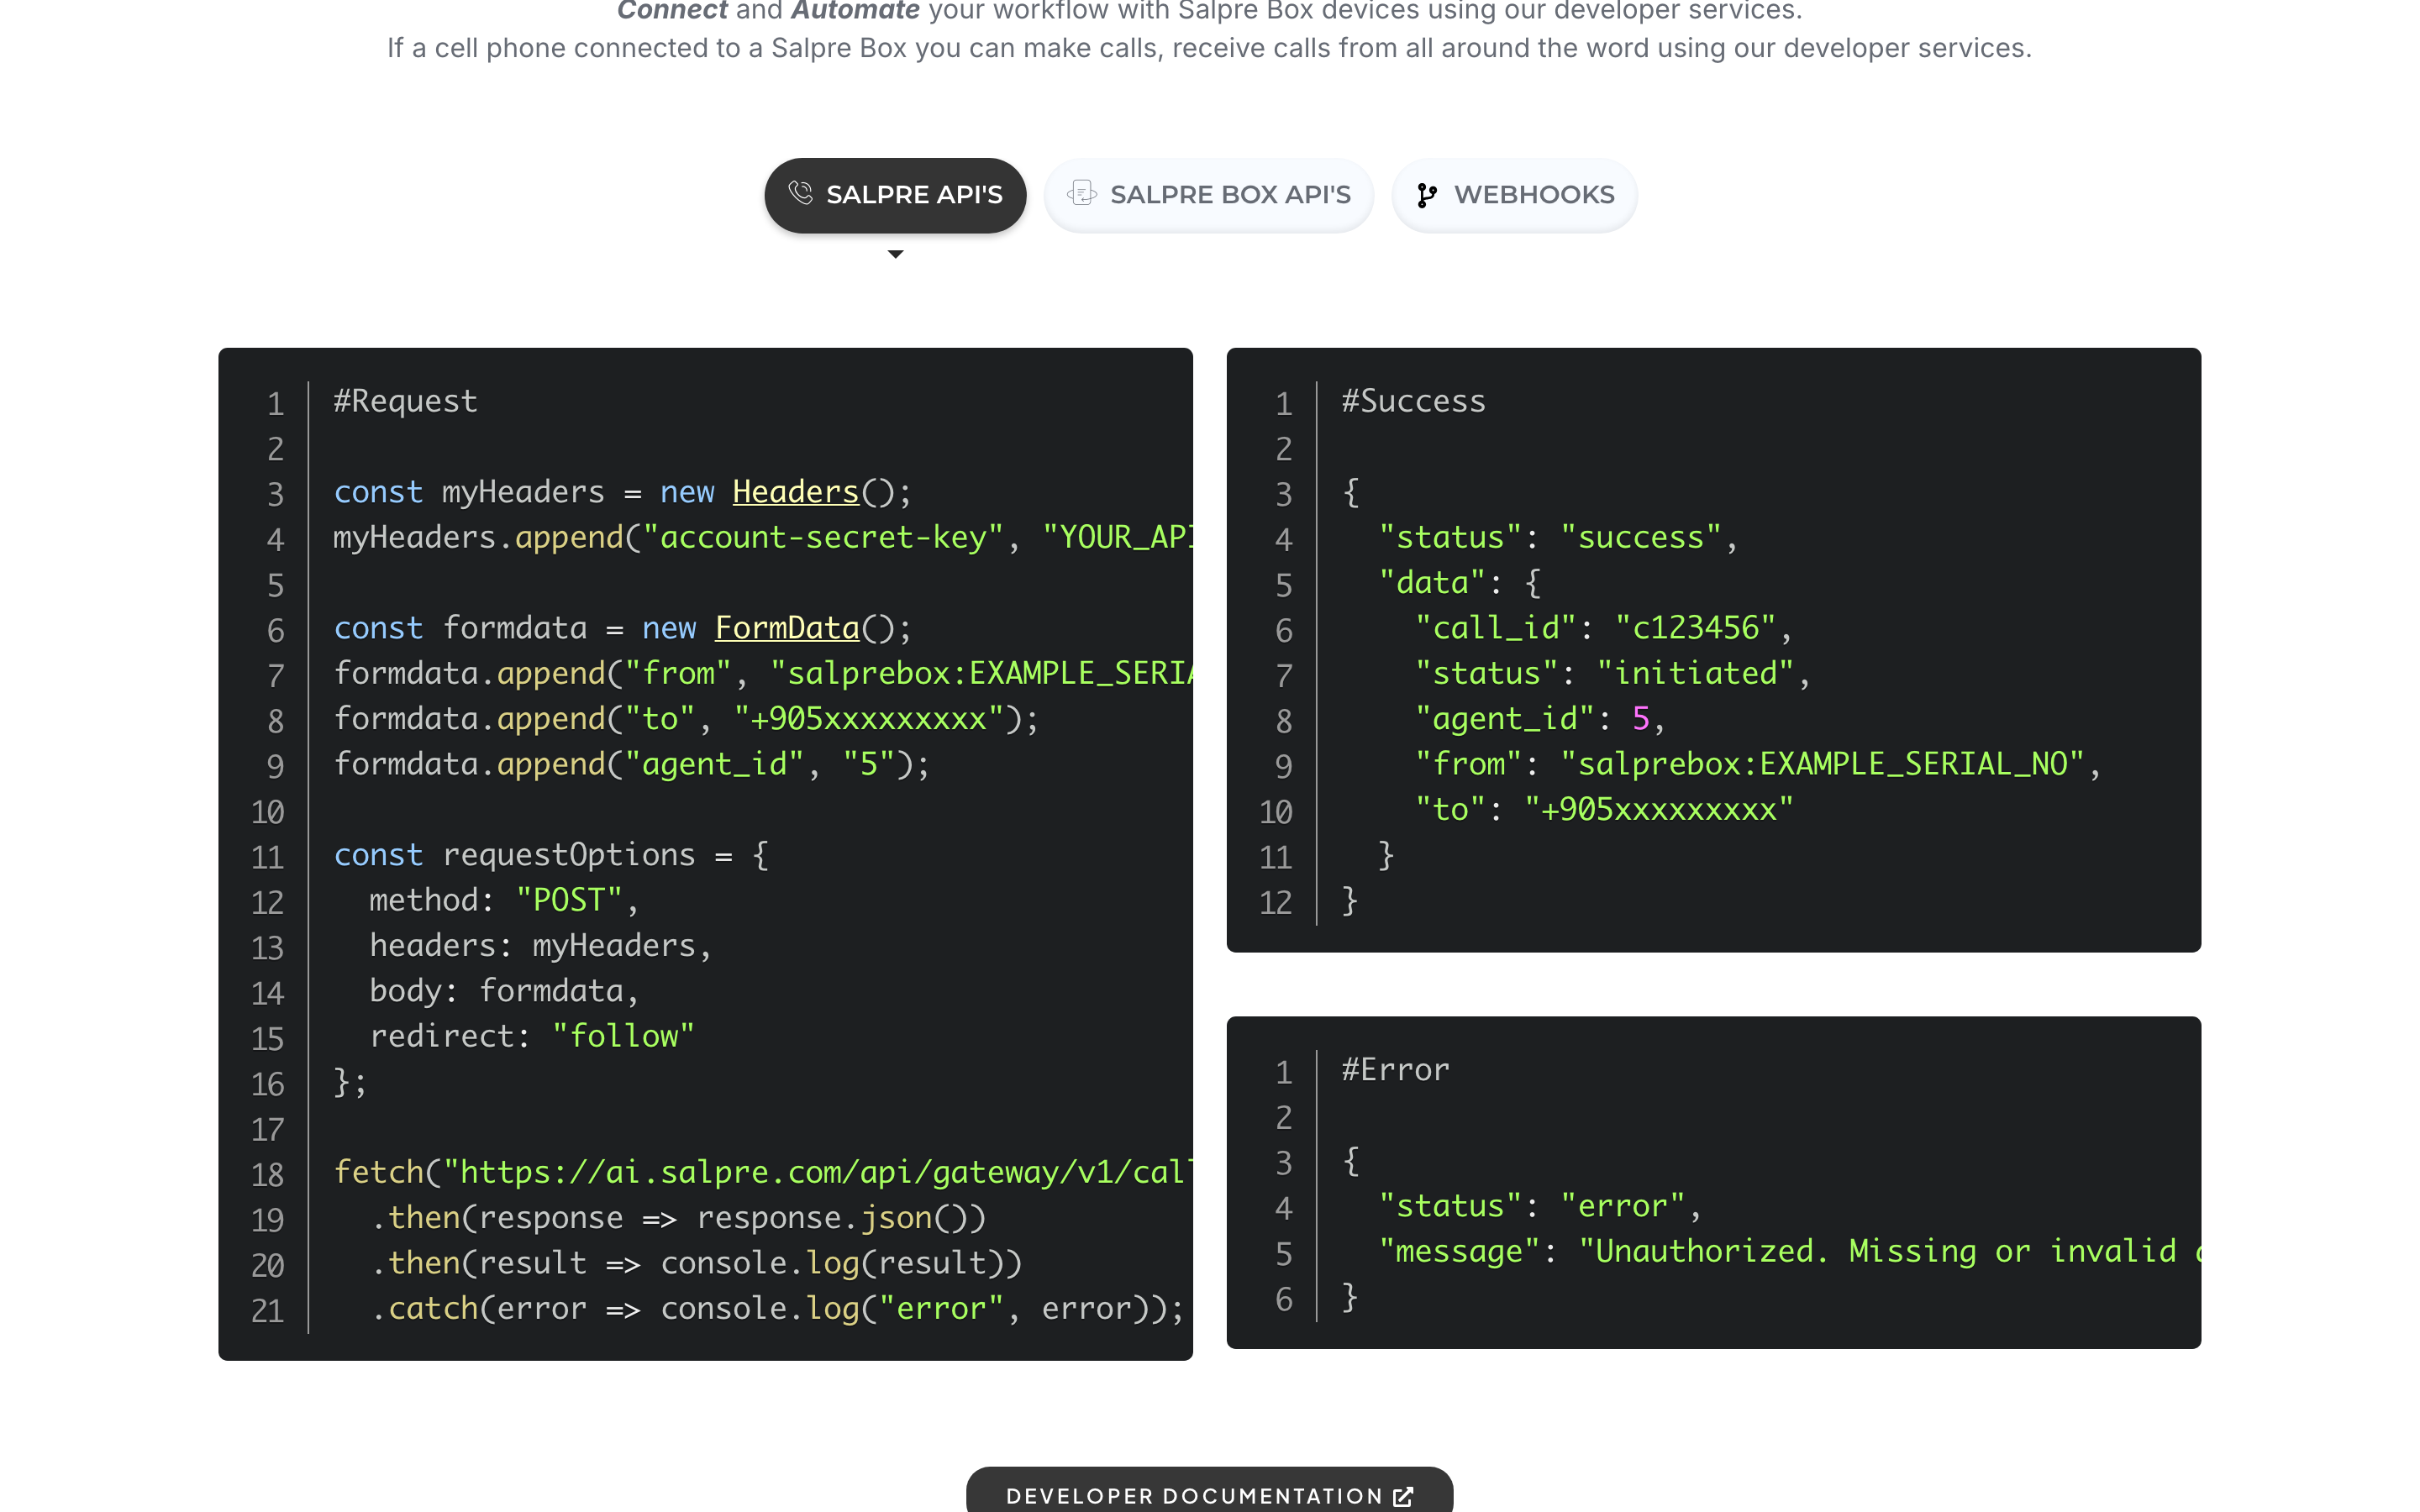This screenshot has width=2420, height=1512.
Task: Click the phone icon in Salpre API's tab
Action: point(800,193)
